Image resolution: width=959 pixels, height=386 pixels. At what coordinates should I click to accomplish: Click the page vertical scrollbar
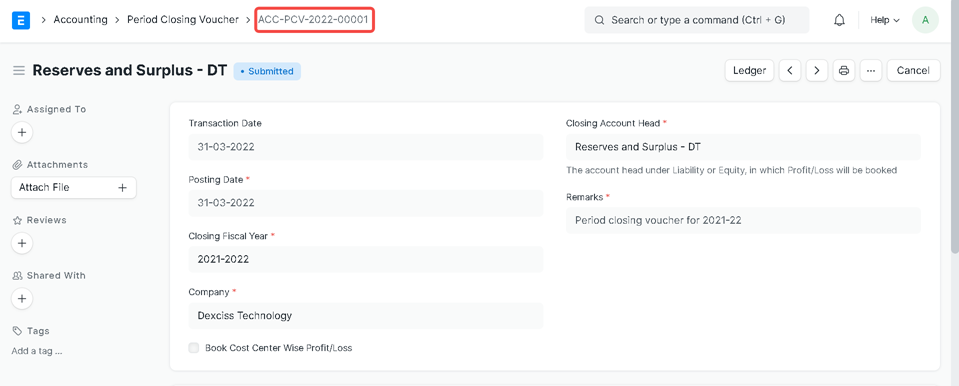pos(955,128)
